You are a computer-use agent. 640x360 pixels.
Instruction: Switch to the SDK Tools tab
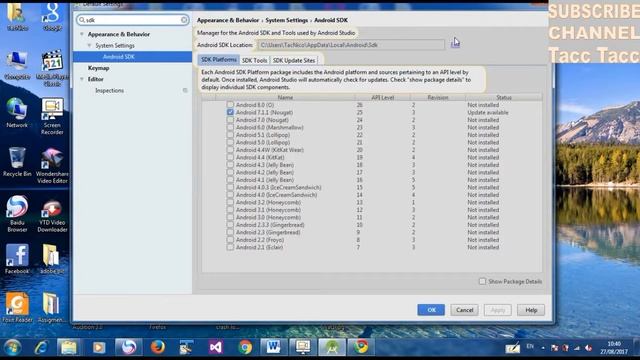tap(254, 60)
